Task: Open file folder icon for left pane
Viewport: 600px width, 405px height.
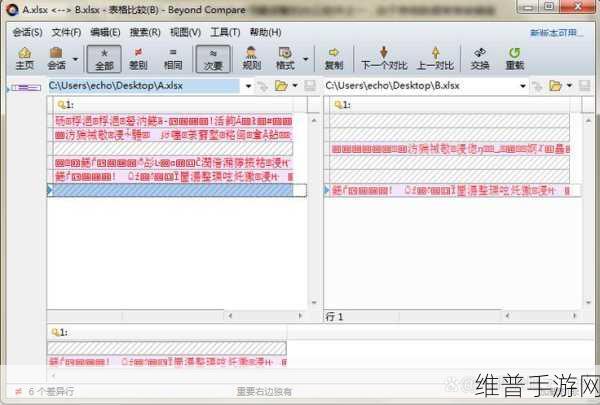Action: pyautogui.click(x=281, y=86)
